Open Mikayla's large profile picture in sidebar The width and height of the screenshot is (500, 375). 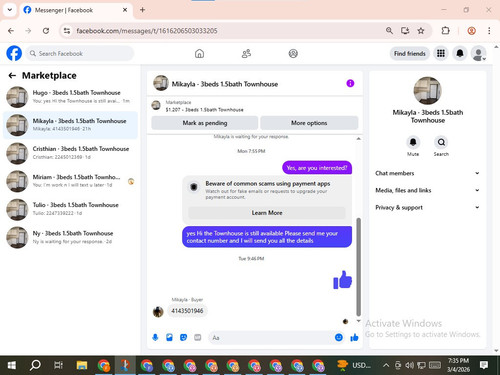[x=427, y=90]
